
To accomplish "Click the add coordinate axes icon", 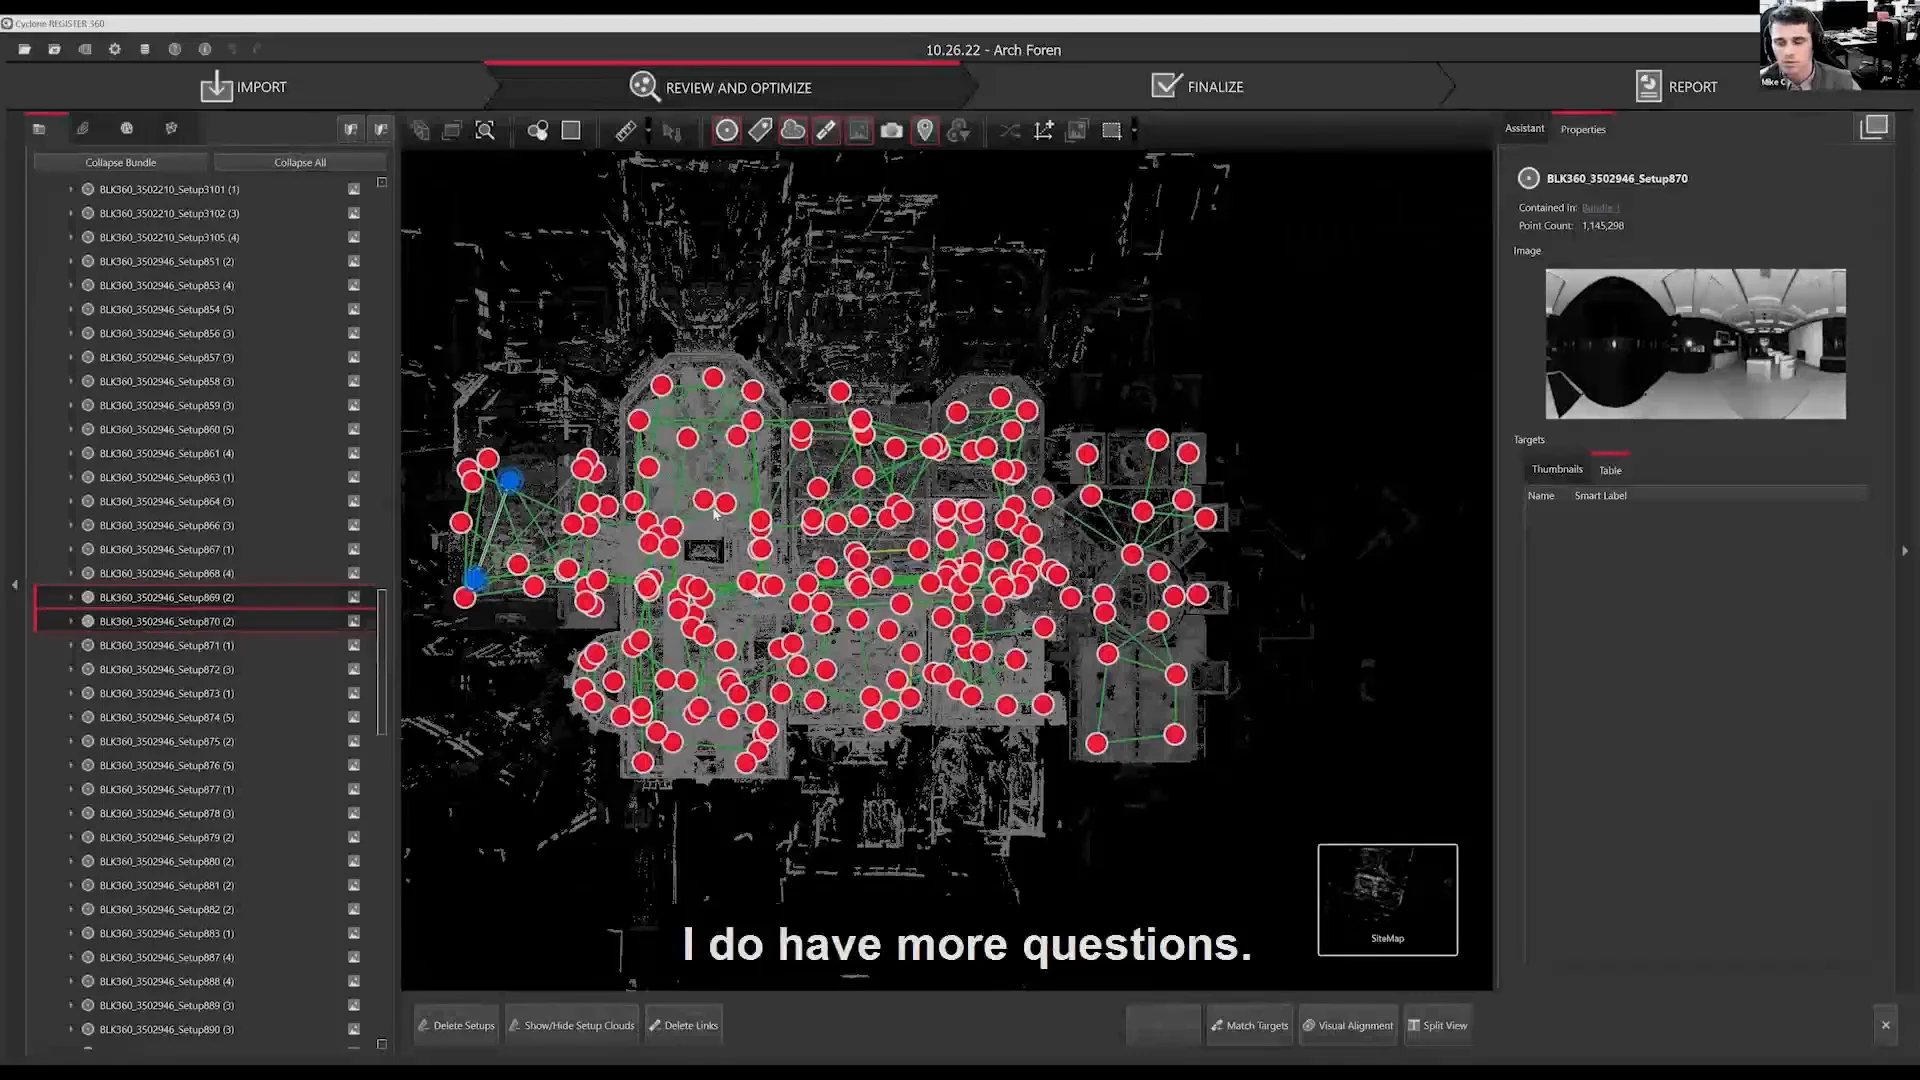I will [x=1044, y=130].
